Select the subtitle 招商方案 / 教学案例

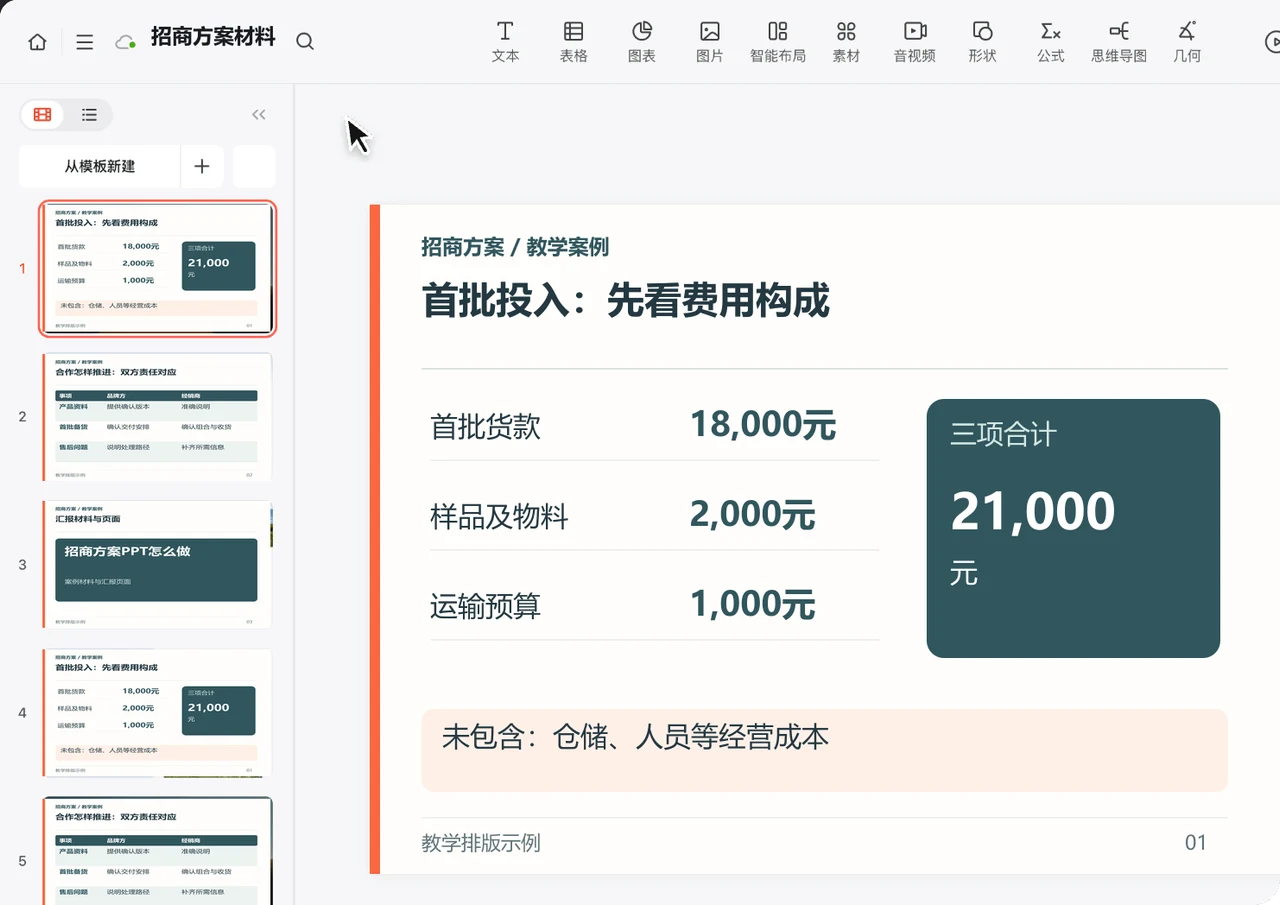pos(515,247)
